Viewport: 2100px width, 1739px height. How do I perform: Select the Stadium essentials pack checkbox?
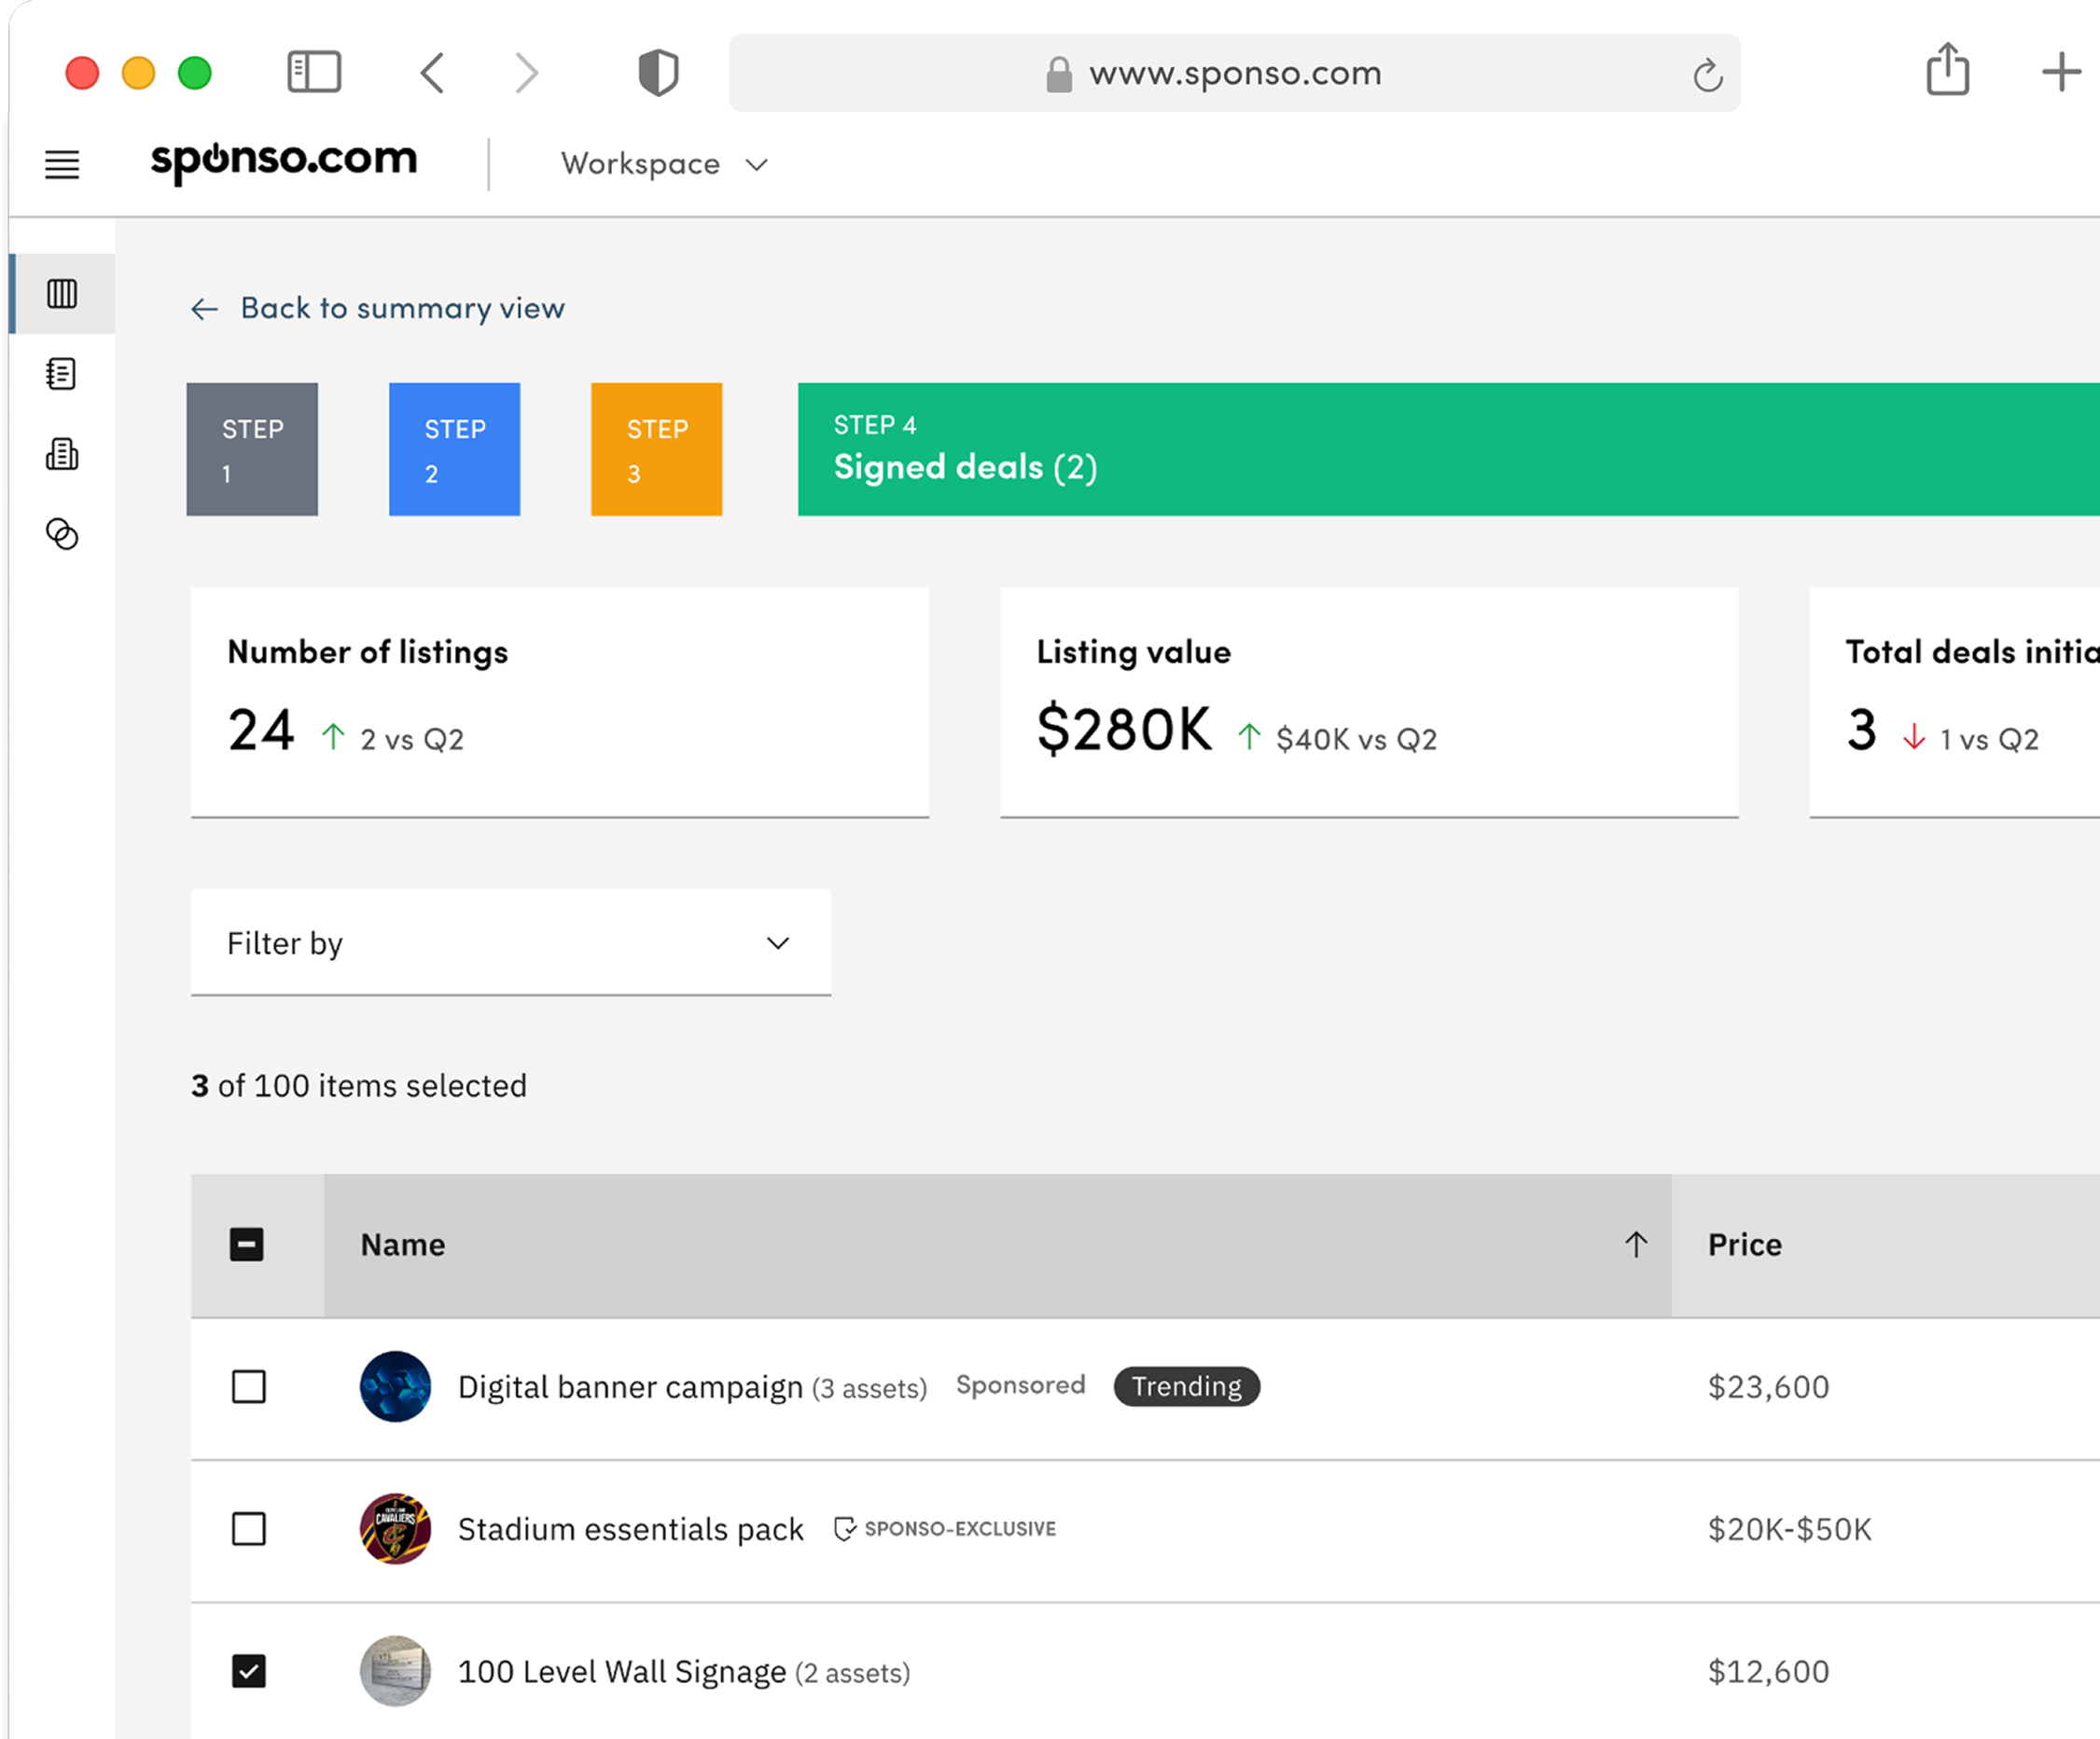[249, 1529]
